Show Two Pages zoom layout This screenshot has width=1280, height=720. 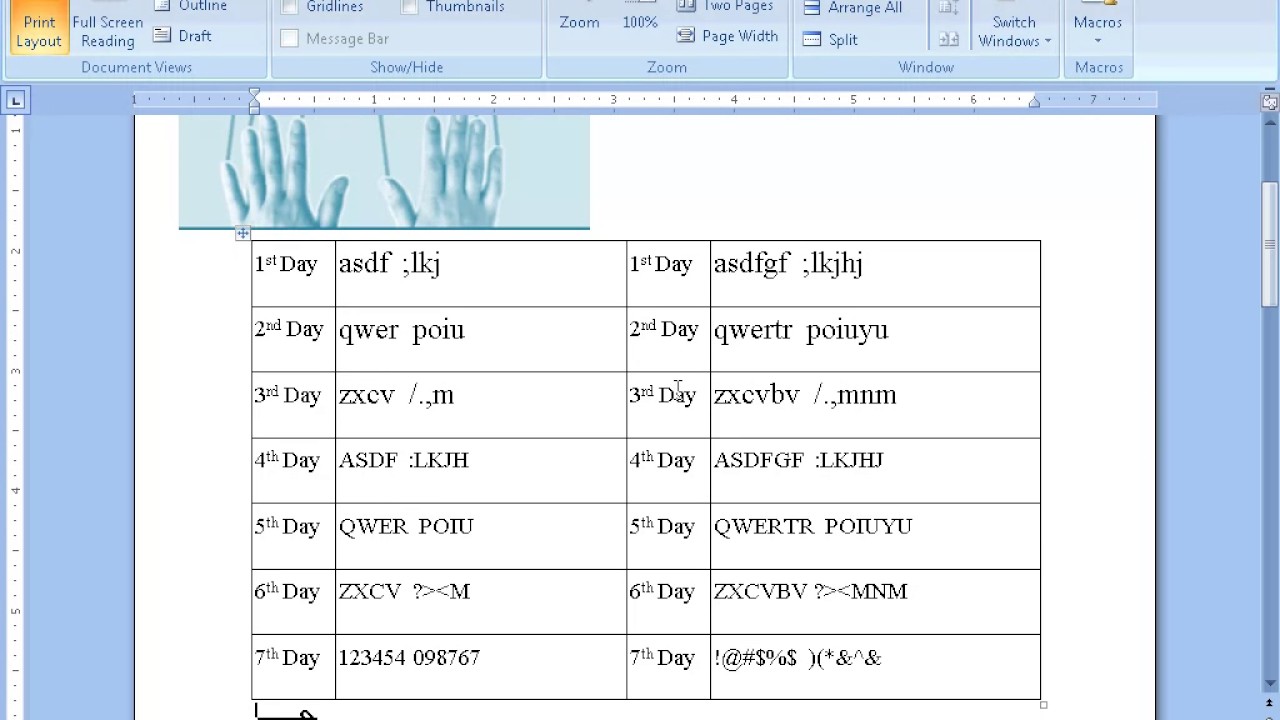point(726,7)
